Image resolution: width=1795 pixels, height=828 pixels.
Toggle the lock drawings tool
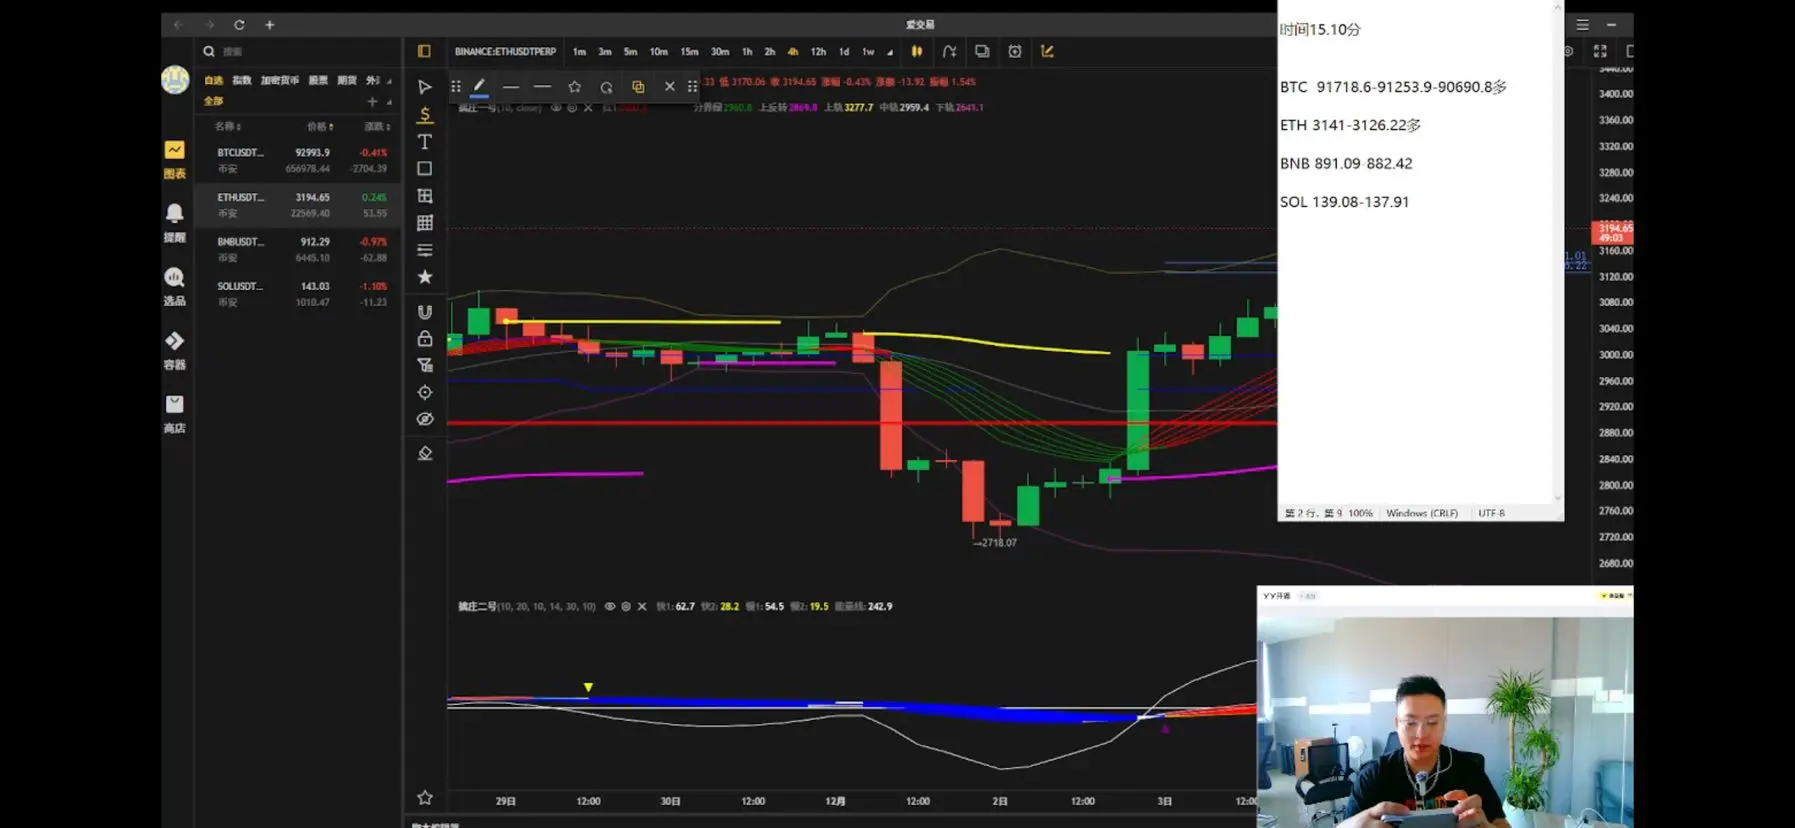(x=424, y=338)
